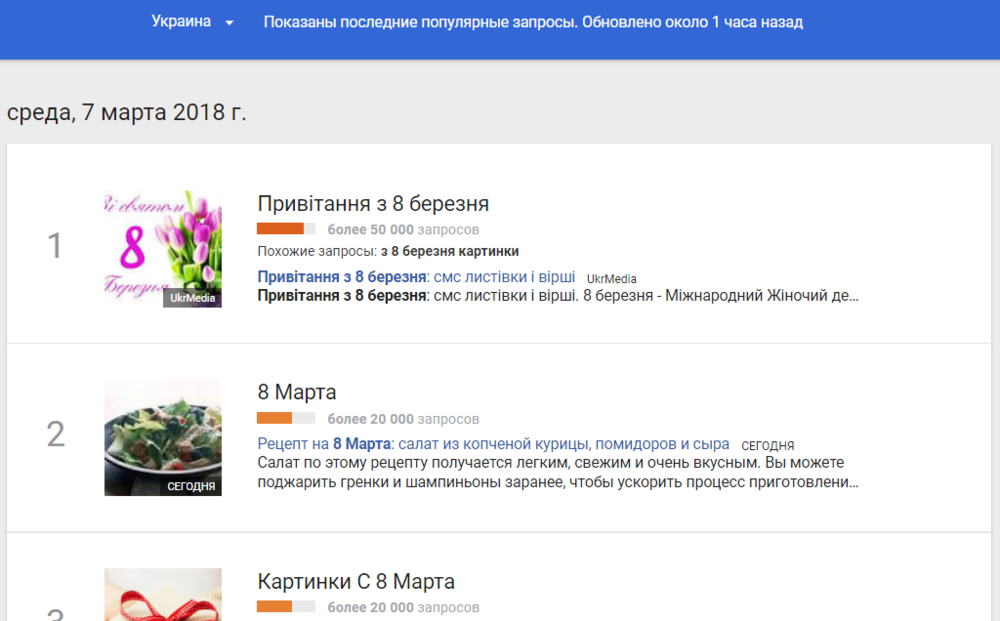Open the red ribbon thumbnail of third trend
Image resolution: width=1000 pixels, height=621 pixels.
click(x=163, y=594)
